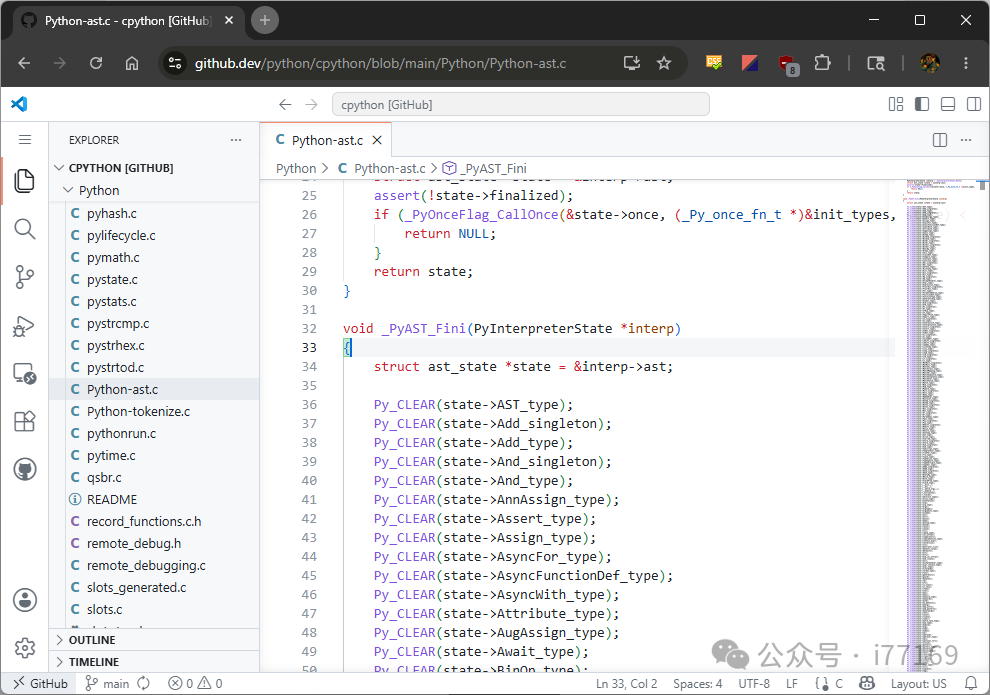Open Explorer Views and More Actions menu
This screenshot has width=990, height=695.
coord(236,140)
